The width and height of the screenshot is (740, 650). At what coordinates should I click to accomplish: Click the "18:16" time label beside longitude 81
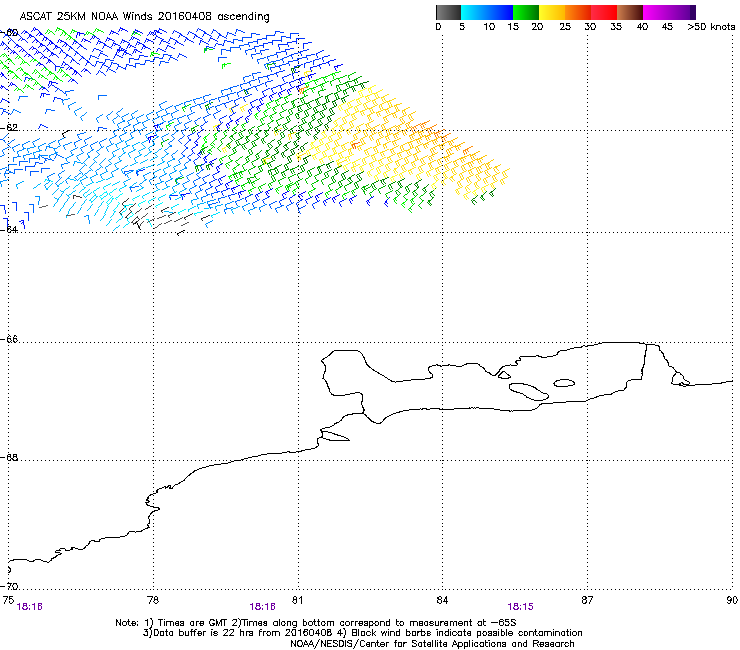[x=262, y=607]
